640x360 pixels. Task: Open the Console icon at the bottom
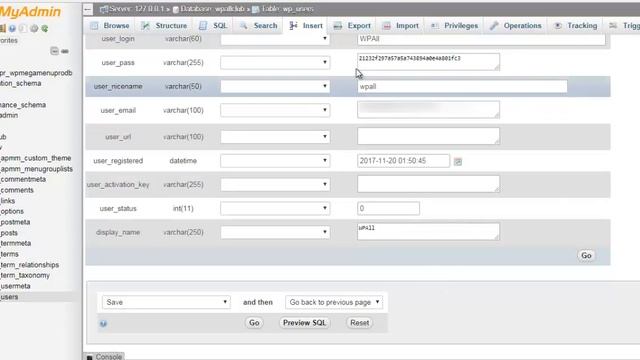[89, 357]
